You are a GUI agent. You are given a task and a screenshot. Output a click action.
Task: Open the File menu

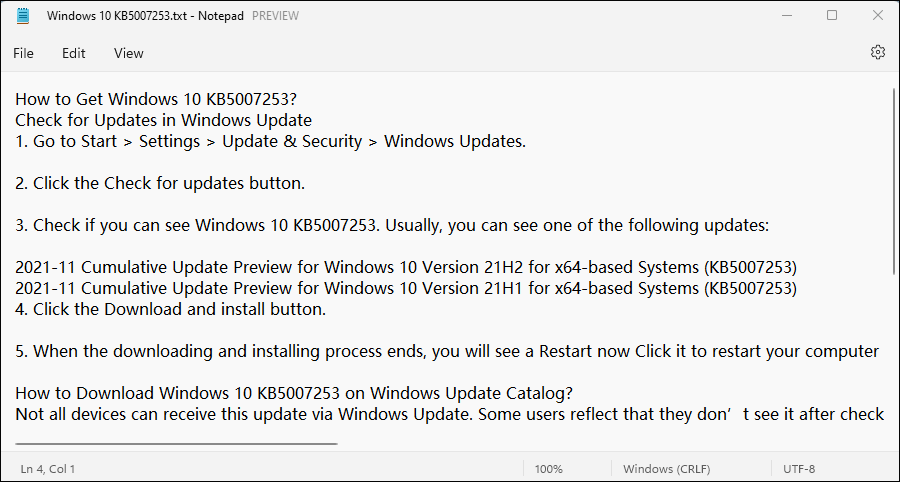(x=23, y=53)
